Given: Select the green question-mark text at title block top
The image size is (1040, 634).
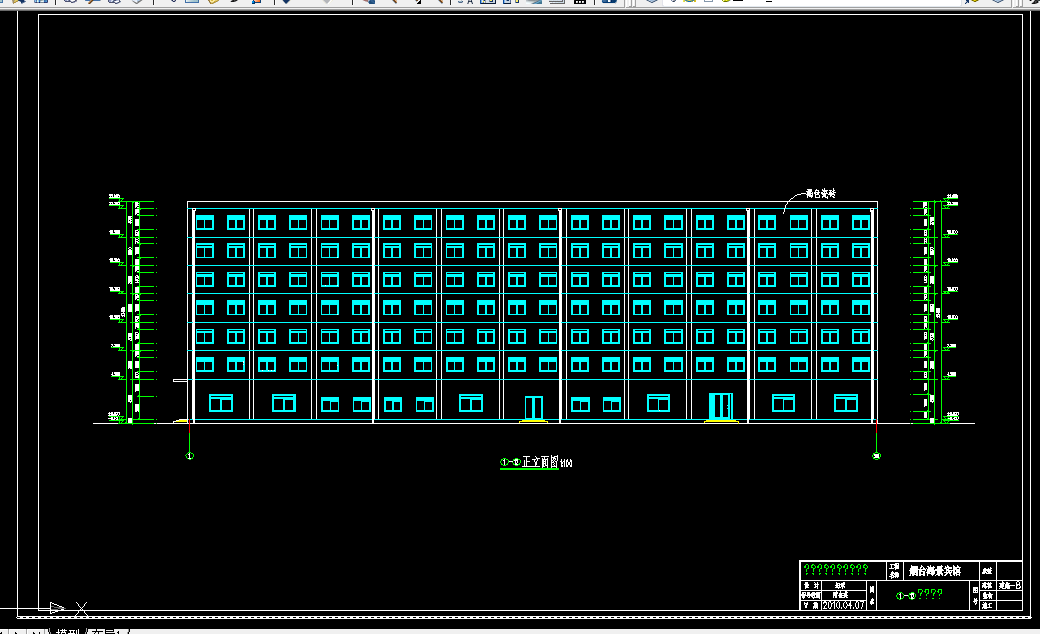Looking at the screenshot, I should tap(836, 570).
